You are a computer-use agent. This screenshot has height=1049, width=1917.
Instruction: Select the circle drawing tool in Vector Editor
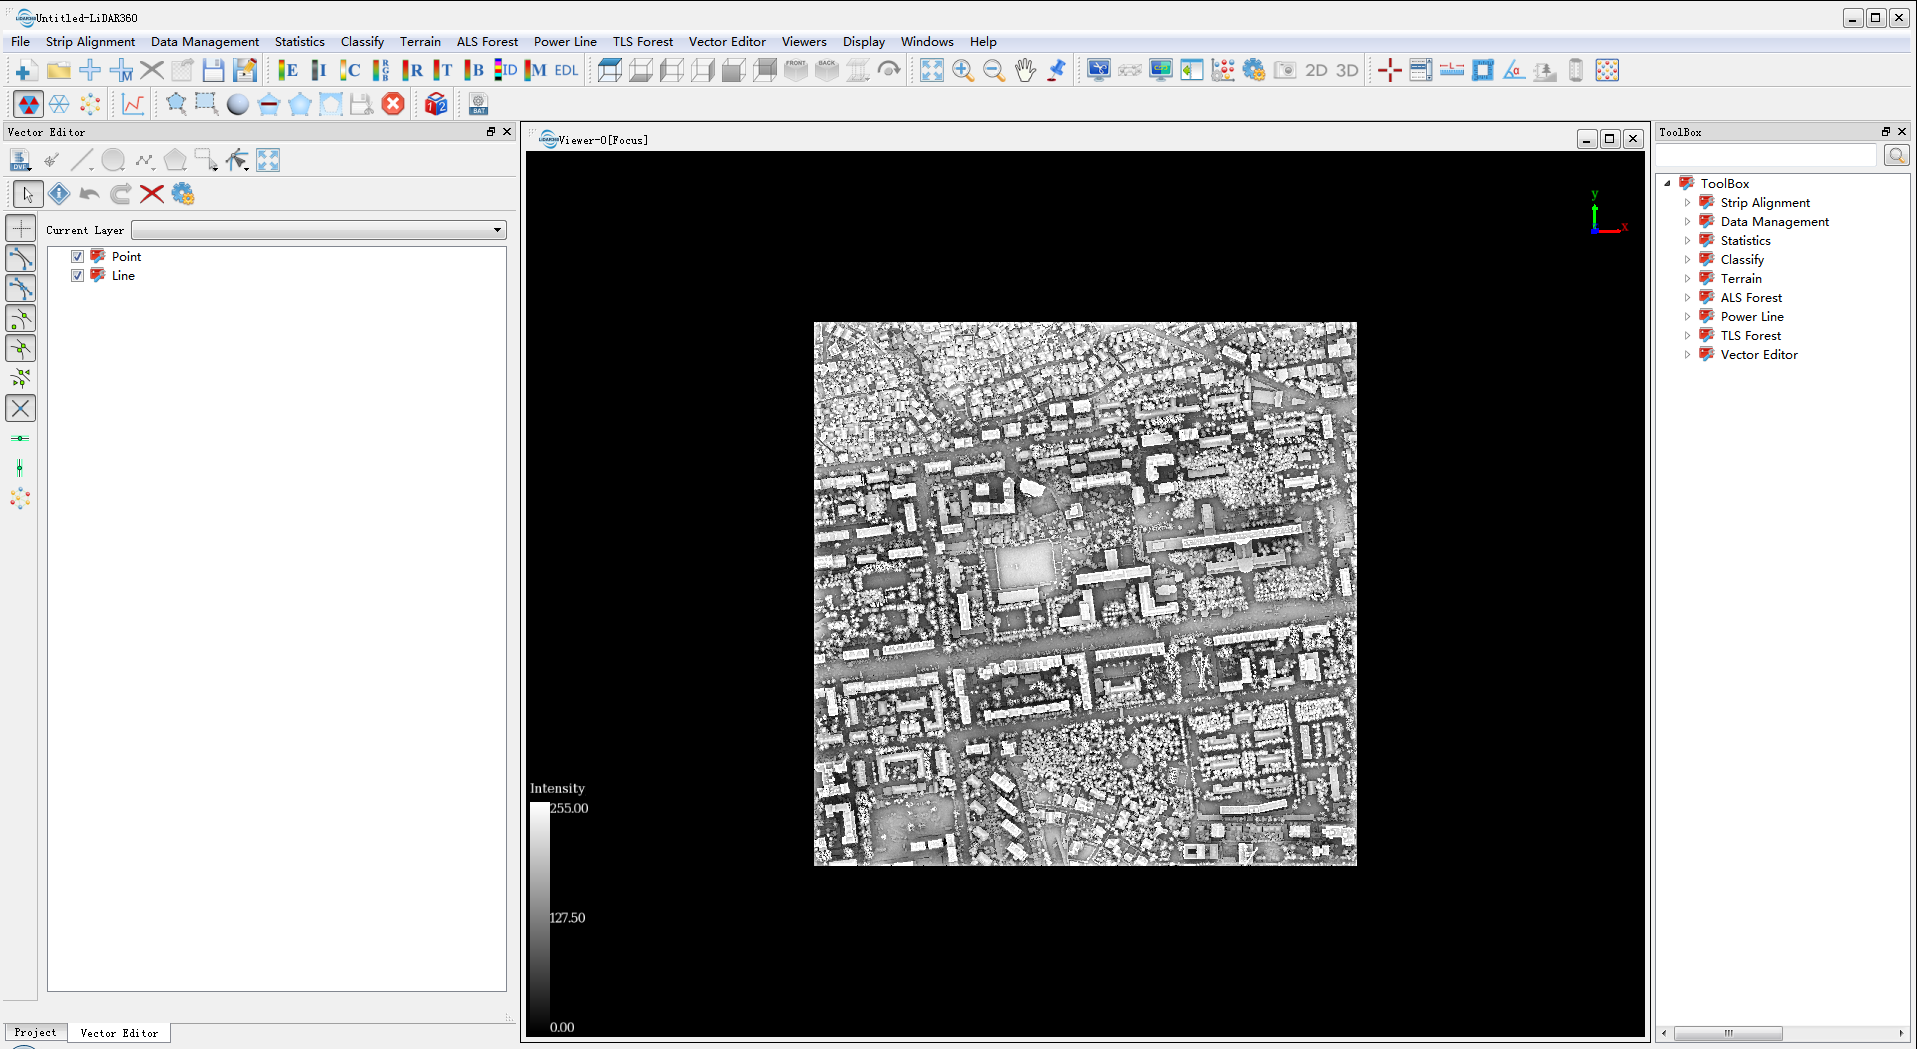(x=113, y=160)
